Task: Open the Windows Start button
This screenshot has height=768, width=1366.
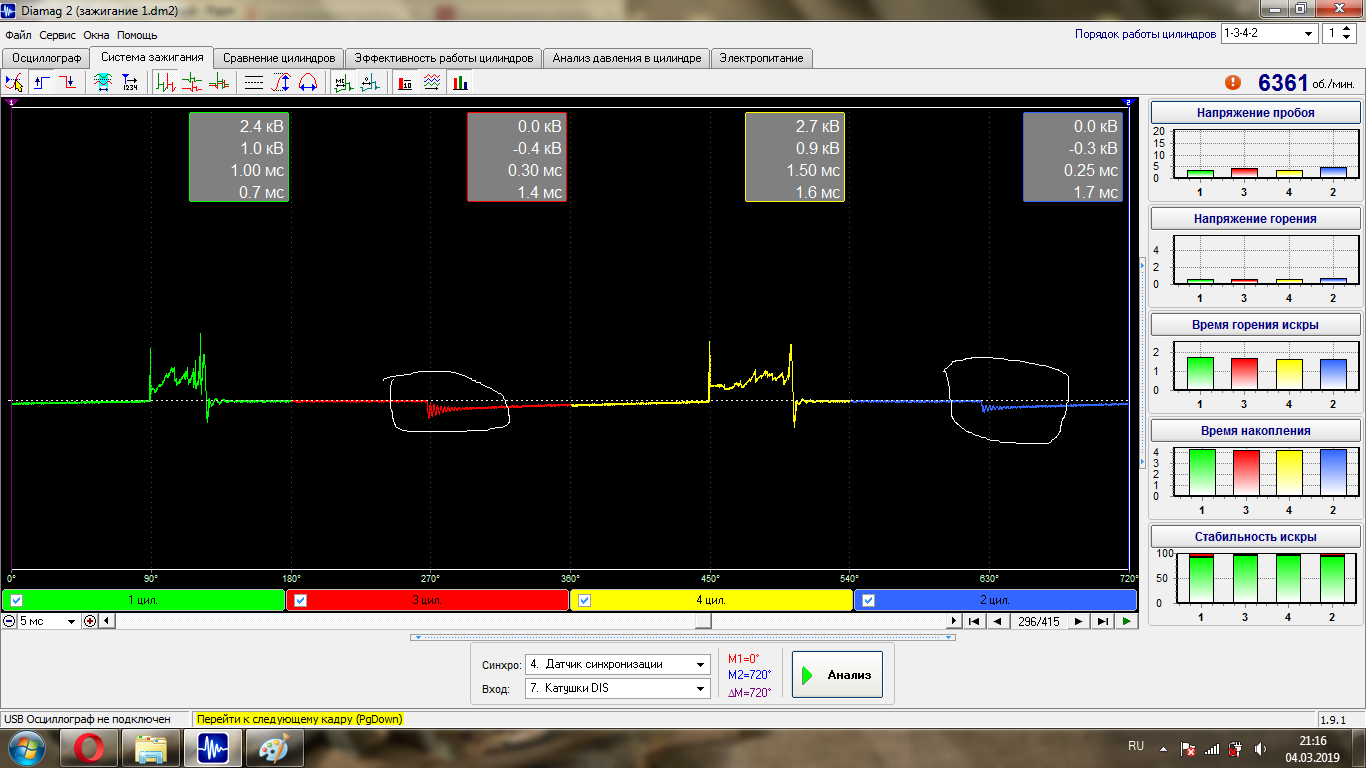Action: tap(24, 747)
